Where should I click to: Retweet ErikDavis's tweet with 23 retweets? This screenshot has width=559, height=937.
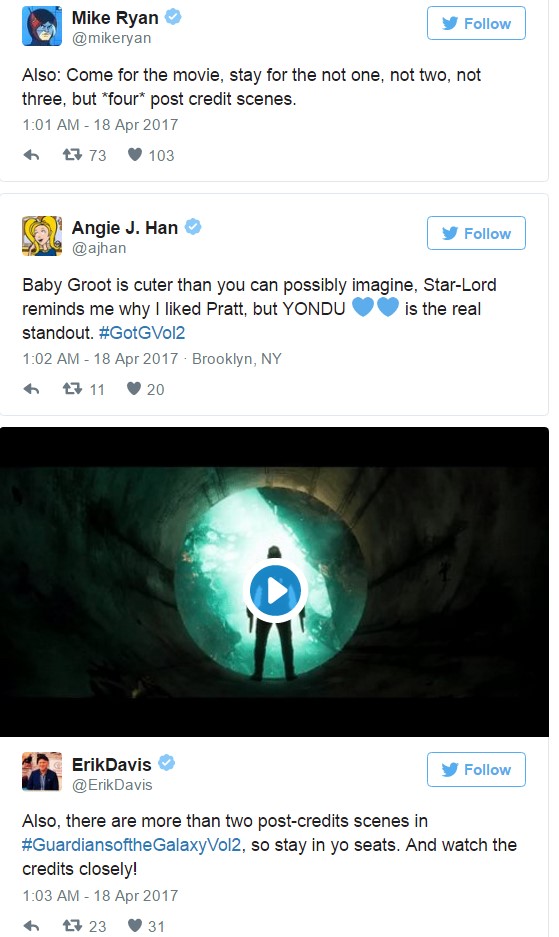pyautogui.click(x=72, y=926)
